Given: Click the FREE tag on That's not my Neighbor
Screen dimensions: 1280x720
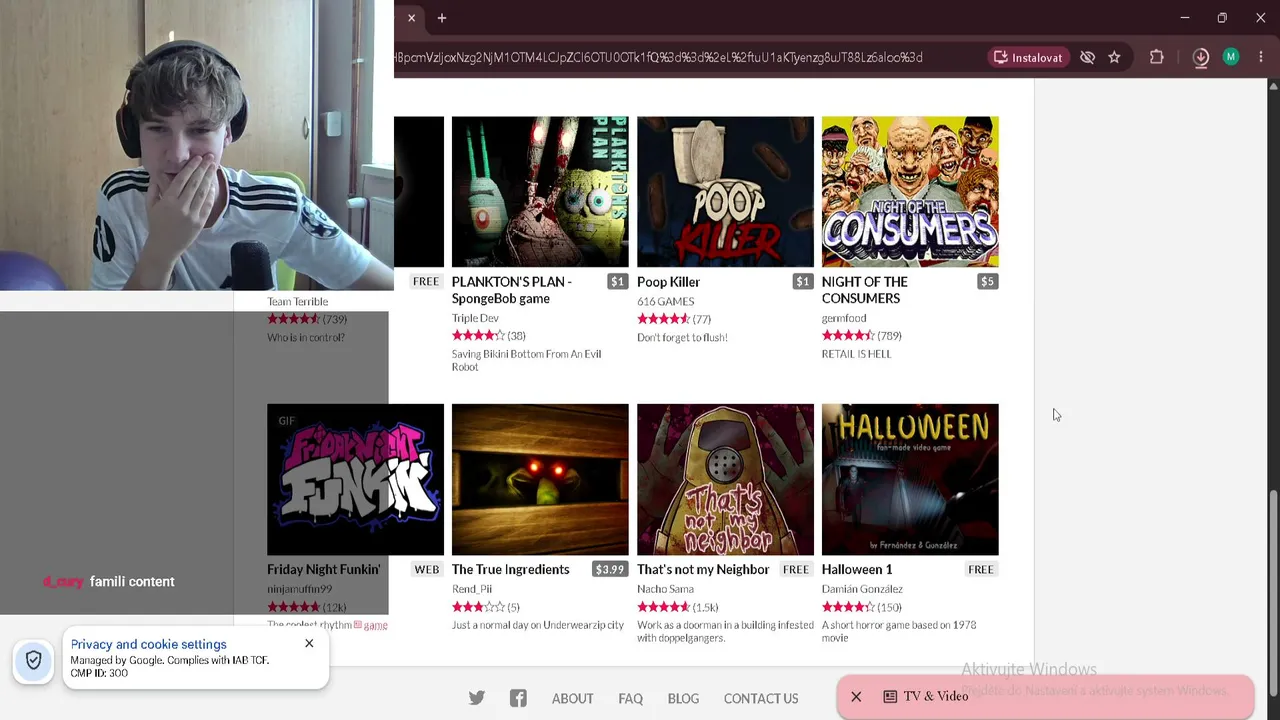Looking at the screenshot, I should click(796, 569).
